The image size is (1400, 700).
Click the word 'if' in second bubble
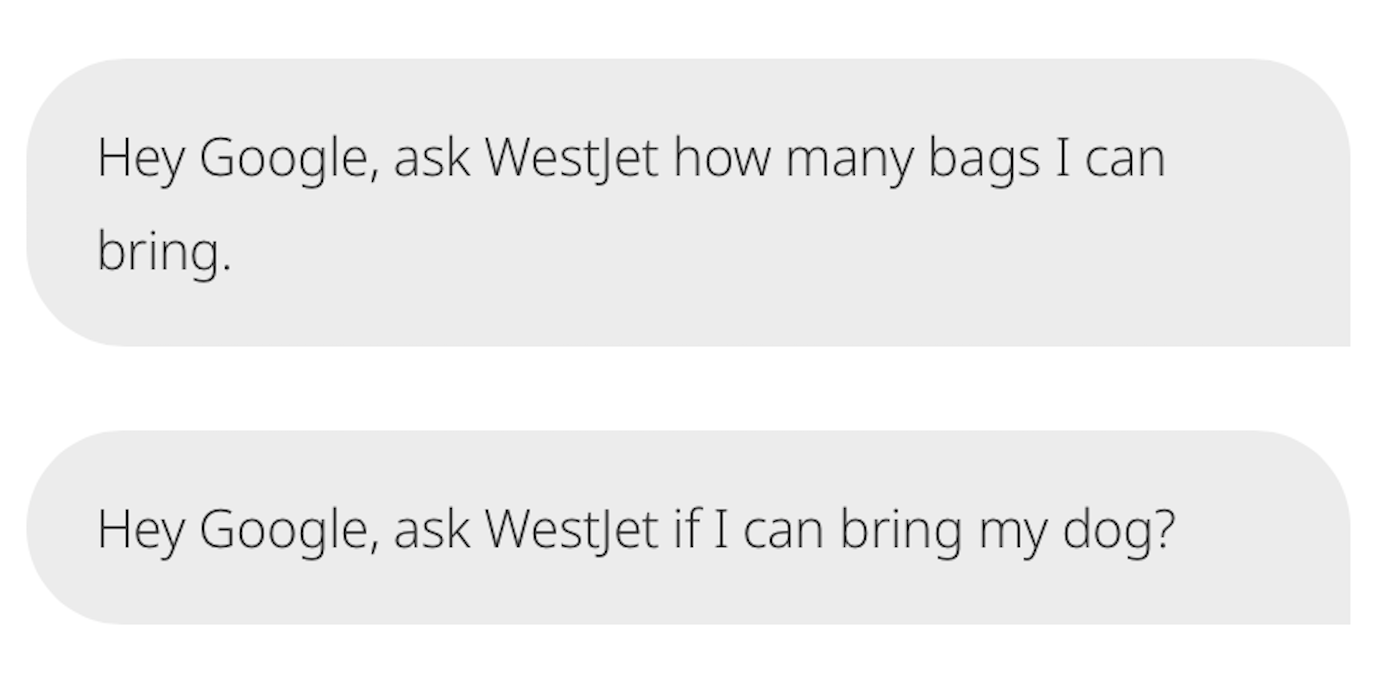click(x=685, y=529)
